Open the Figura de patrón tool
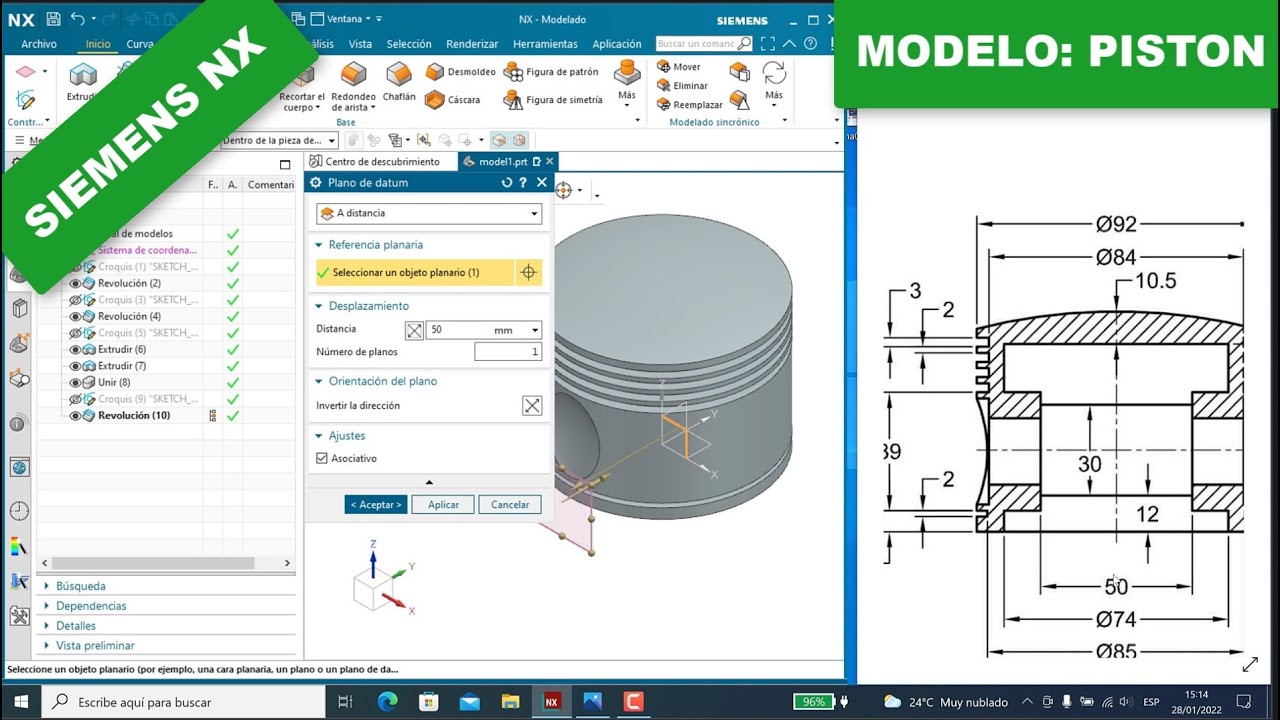Viewport: 1280px width, 720px height. point(551,72)
